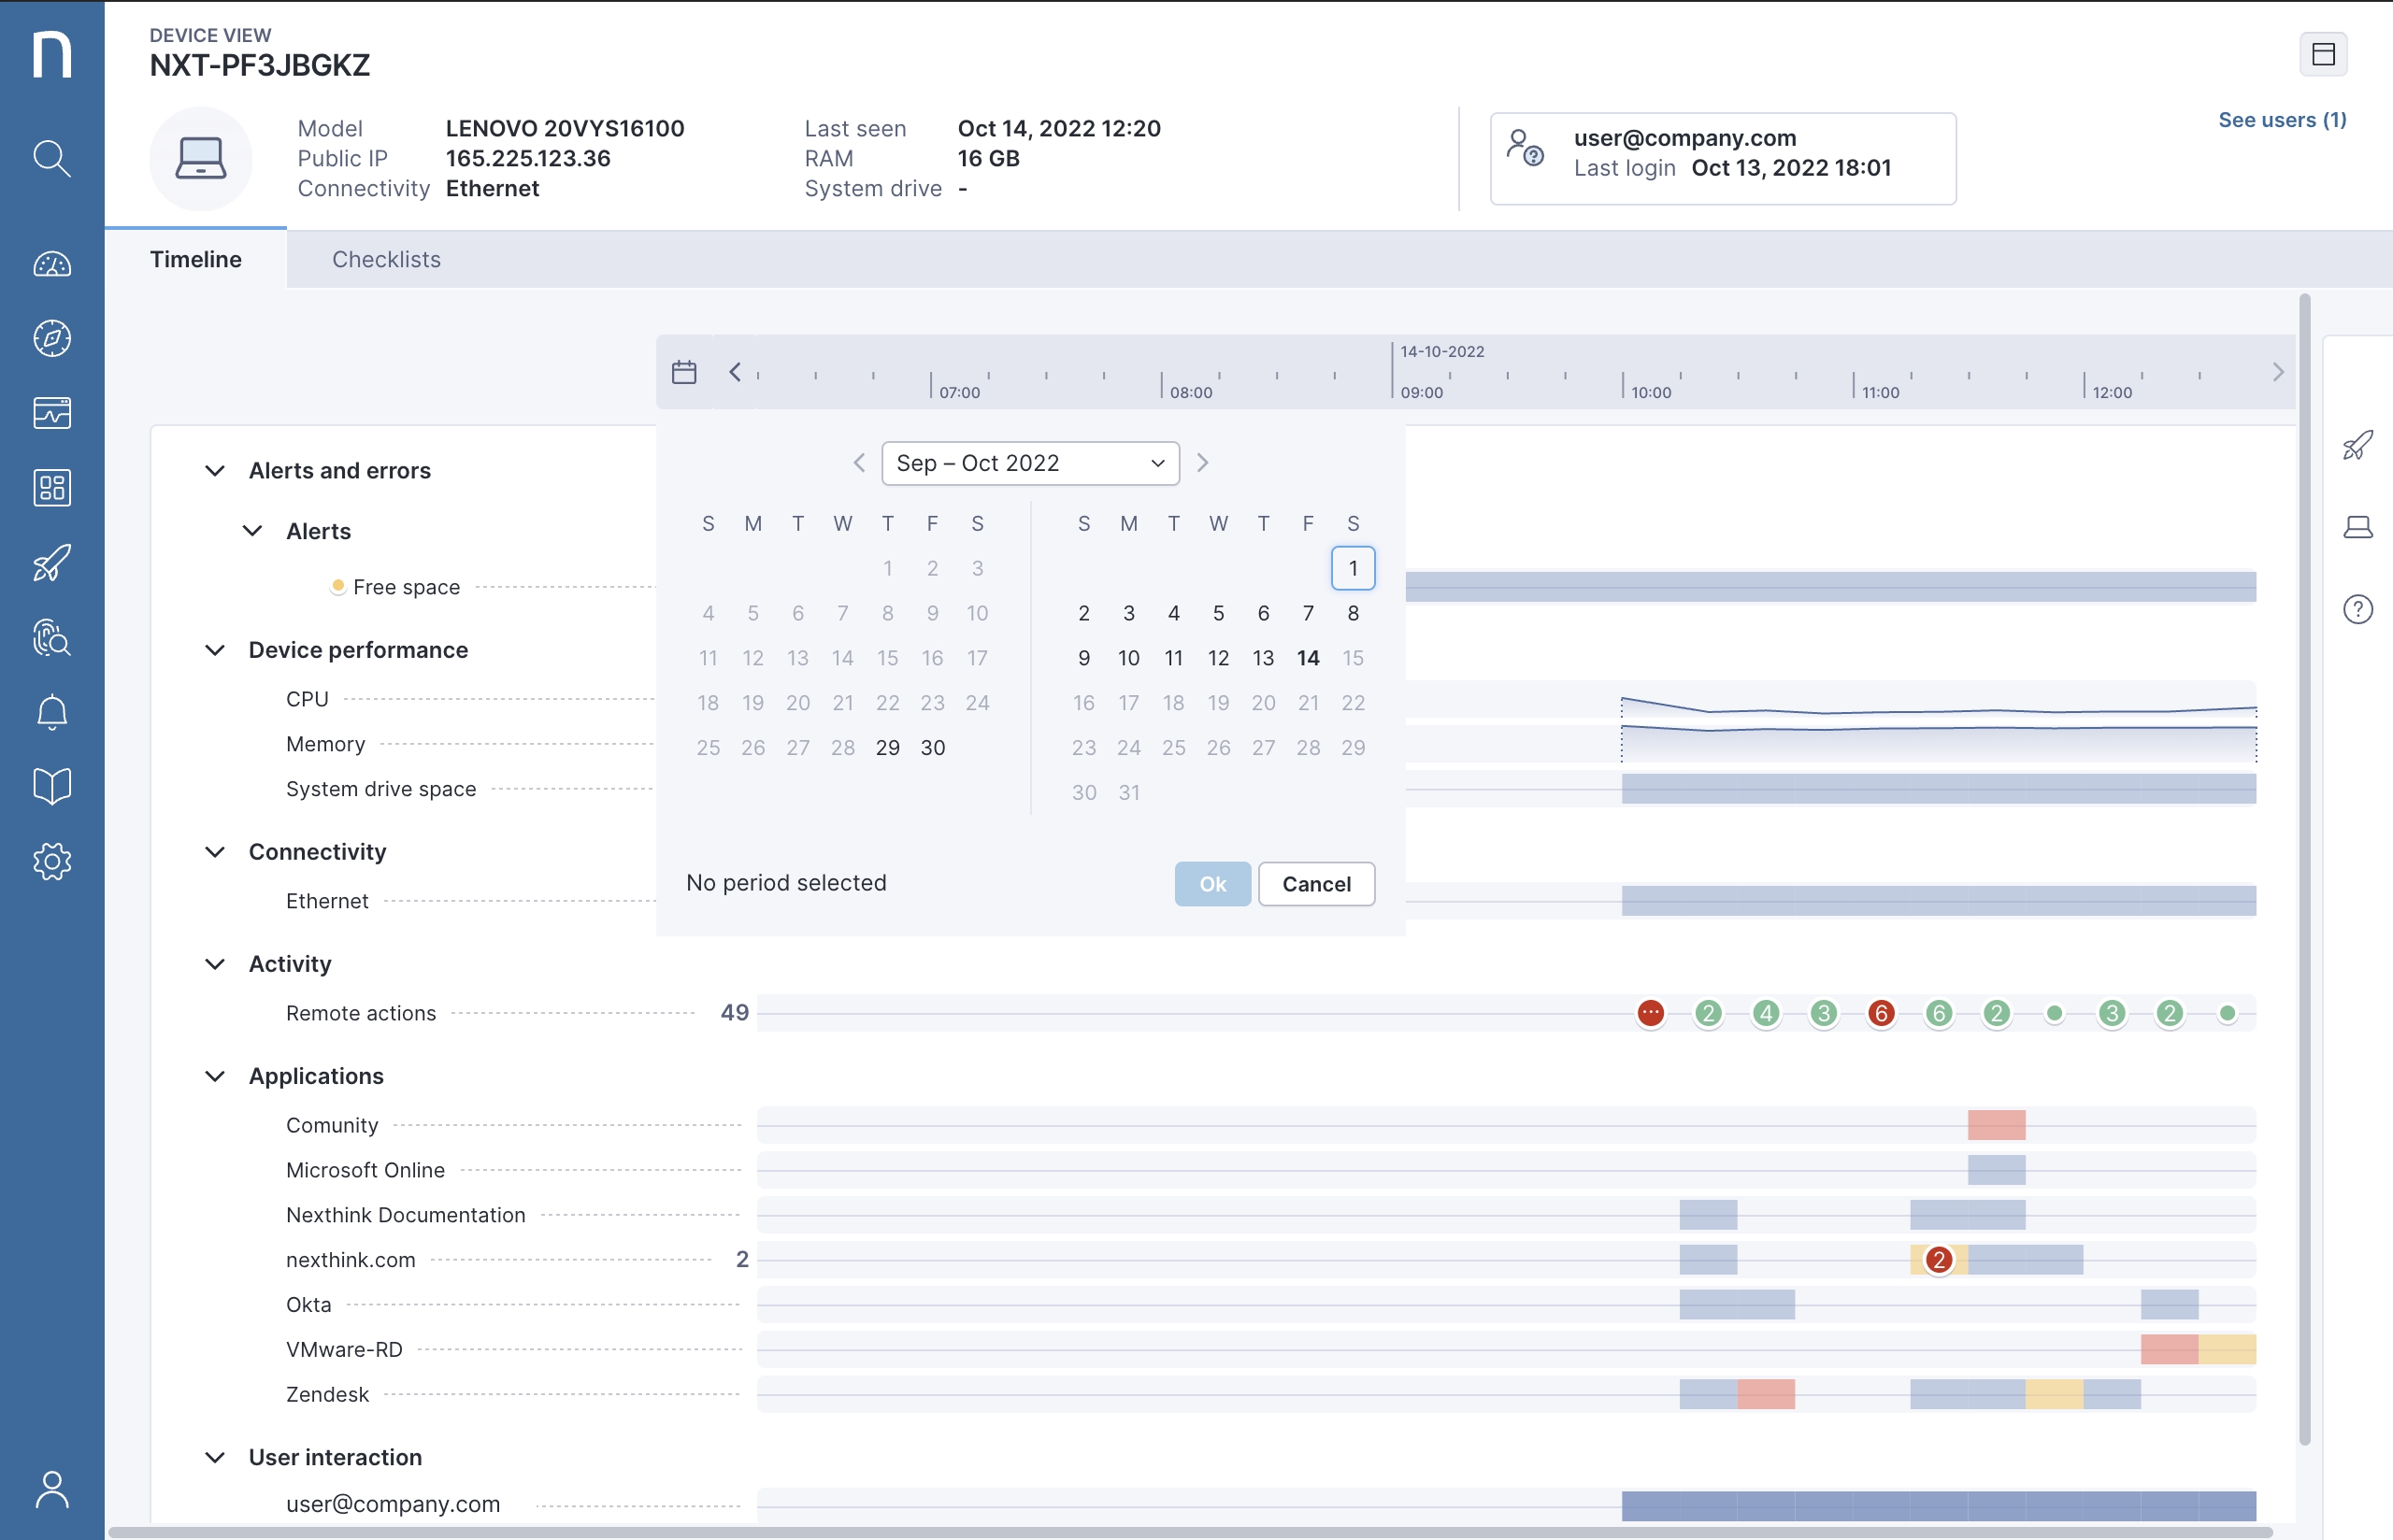Click the calendar icon on timeline
2393x1540 pixels.
(x=684, y=372)
